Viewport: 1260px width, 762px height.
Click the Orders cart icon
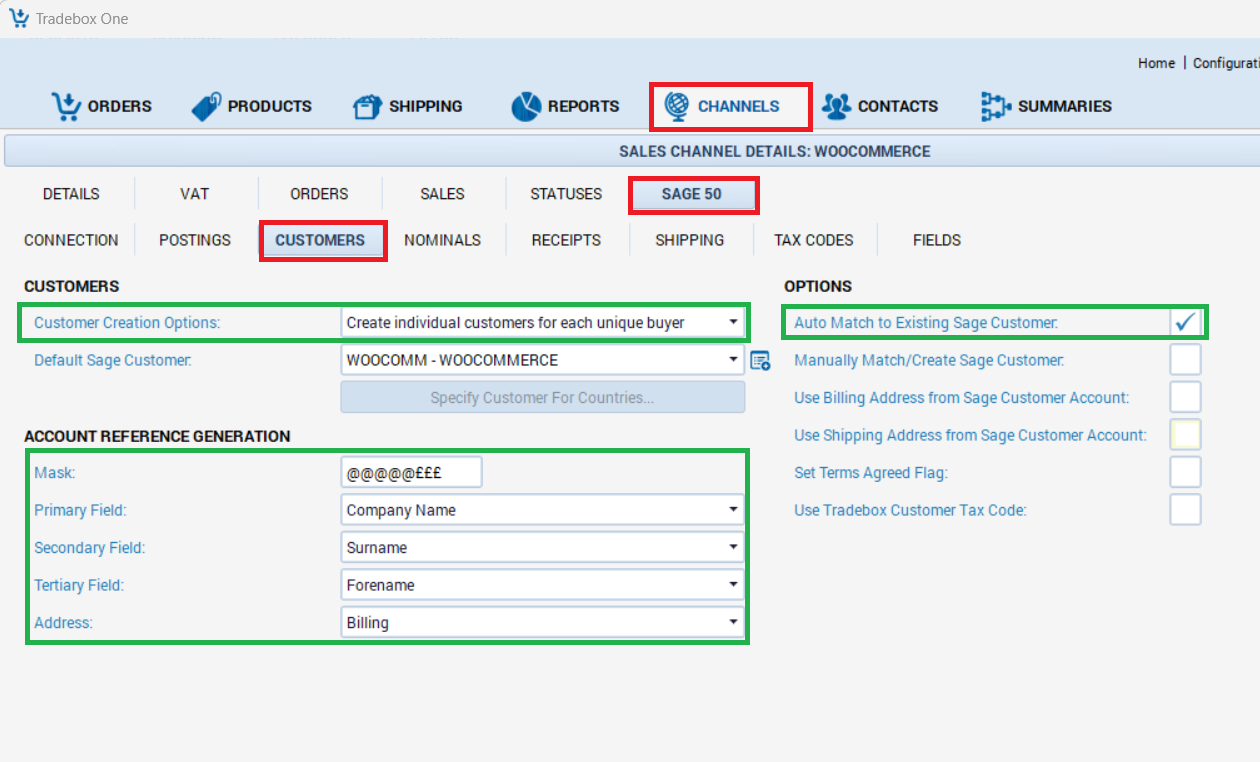(66, 106)
